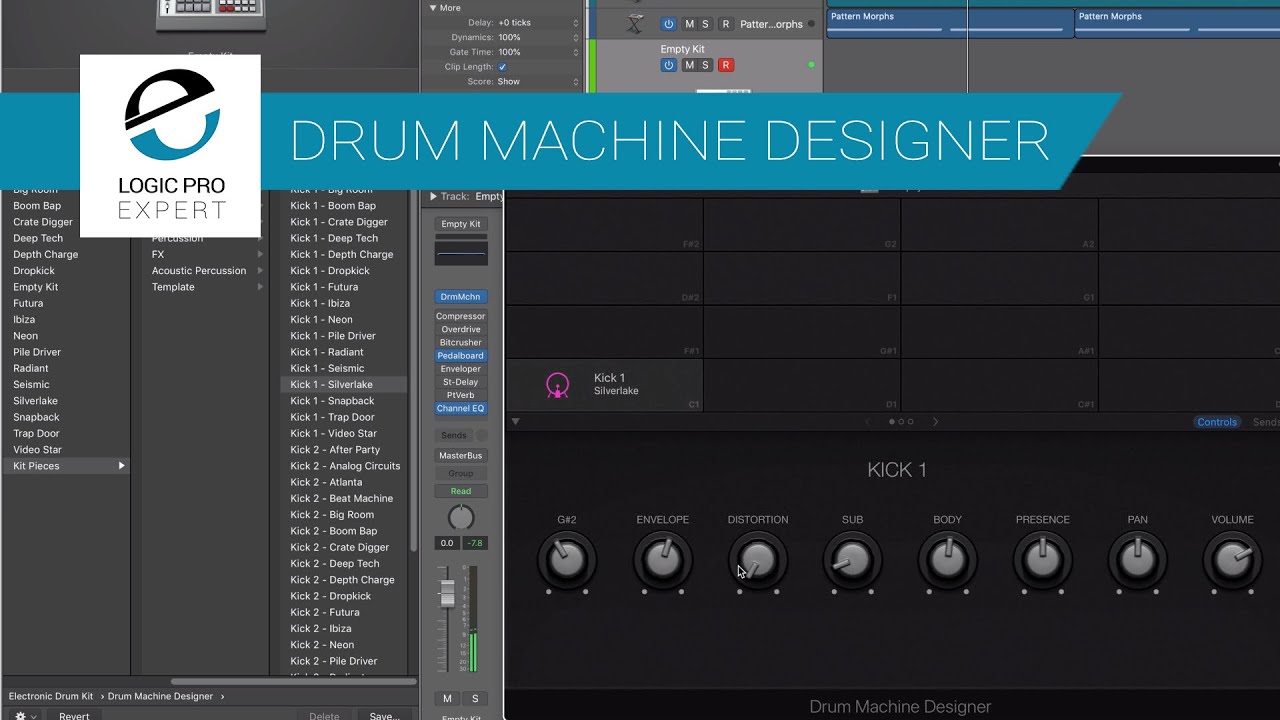The image size is (1280, 720).
Task: Click the Empty Kit setting button in channel strip
Action: click(461, 224)
